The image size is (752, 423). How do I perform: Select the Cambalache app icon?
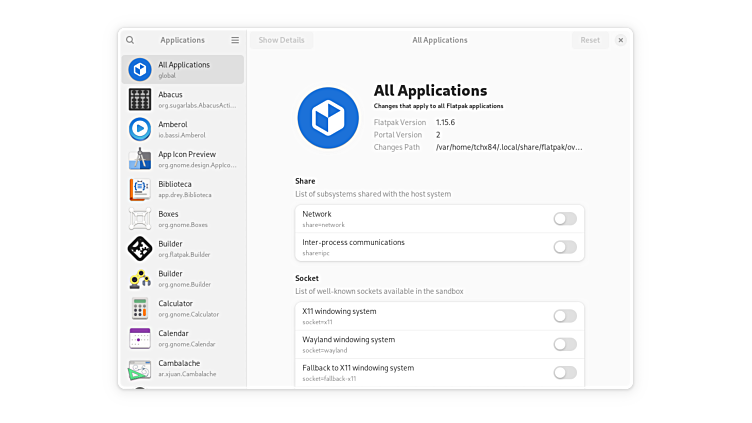pyautogui.click(x=140, y=368)
